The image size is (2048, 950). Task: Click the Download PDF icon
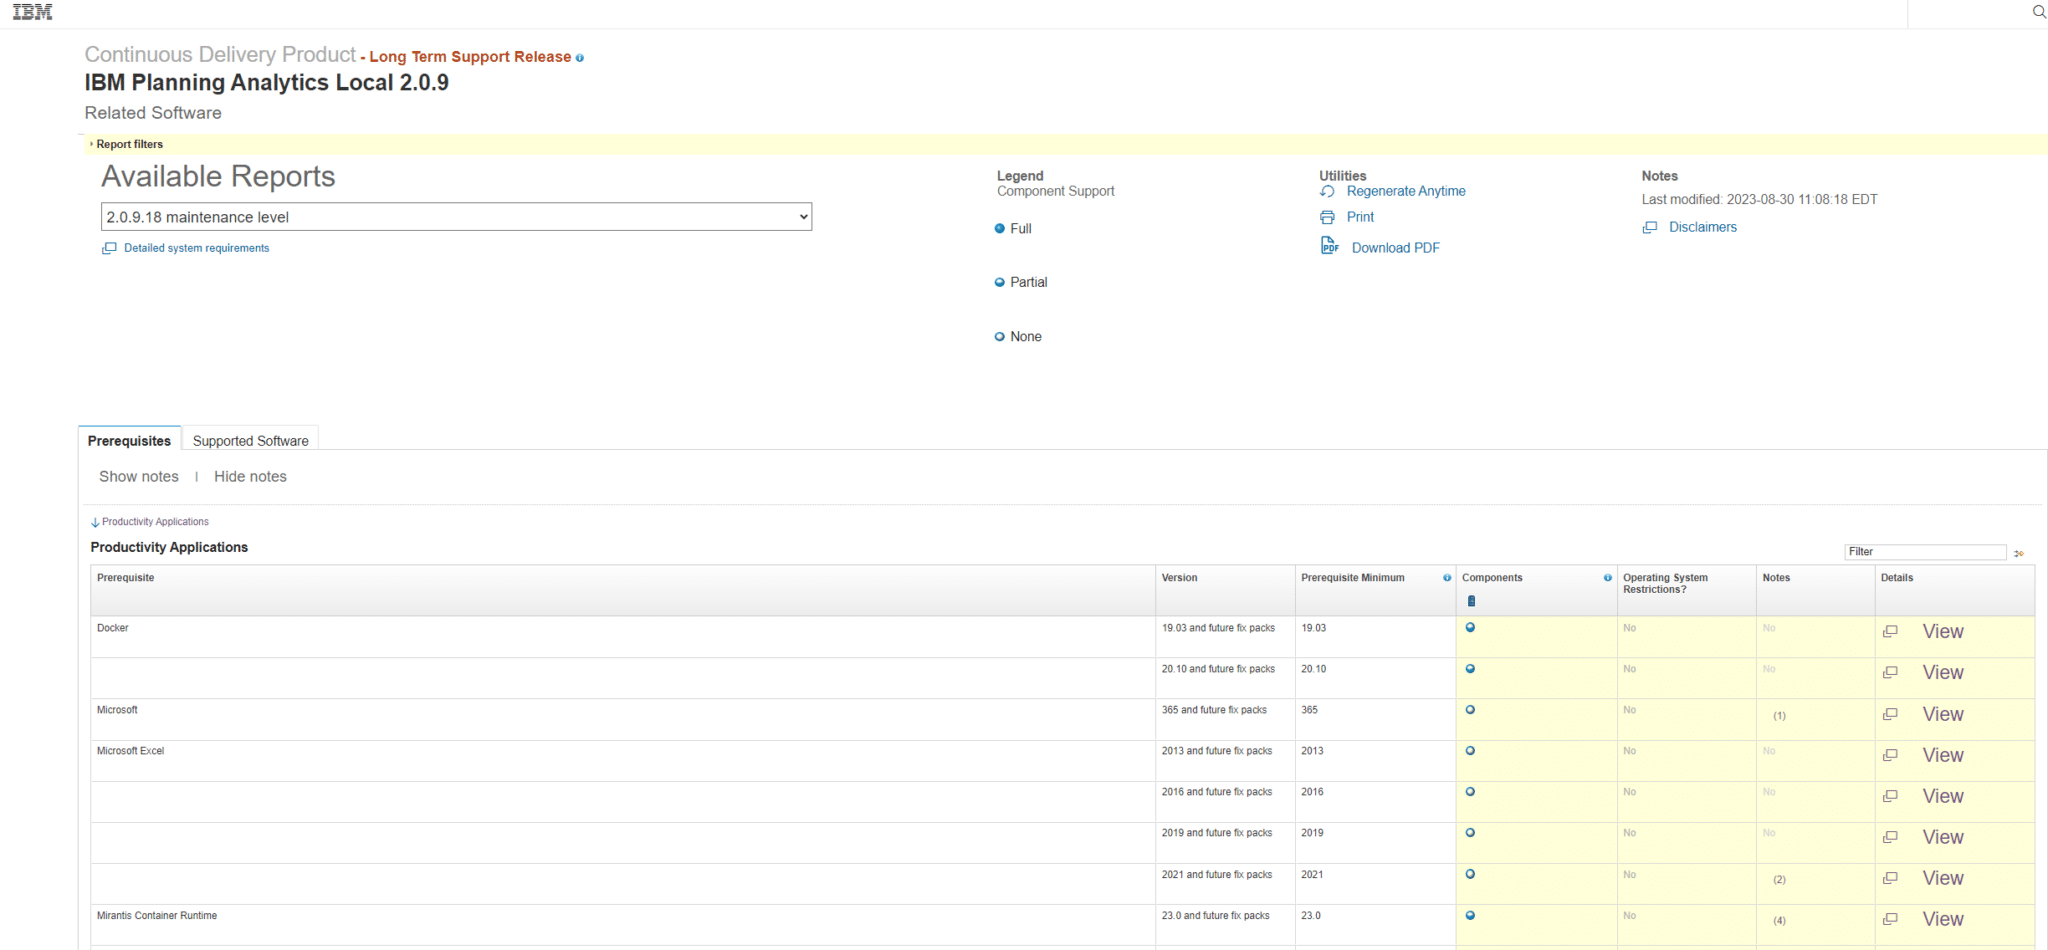point(1329,245)
